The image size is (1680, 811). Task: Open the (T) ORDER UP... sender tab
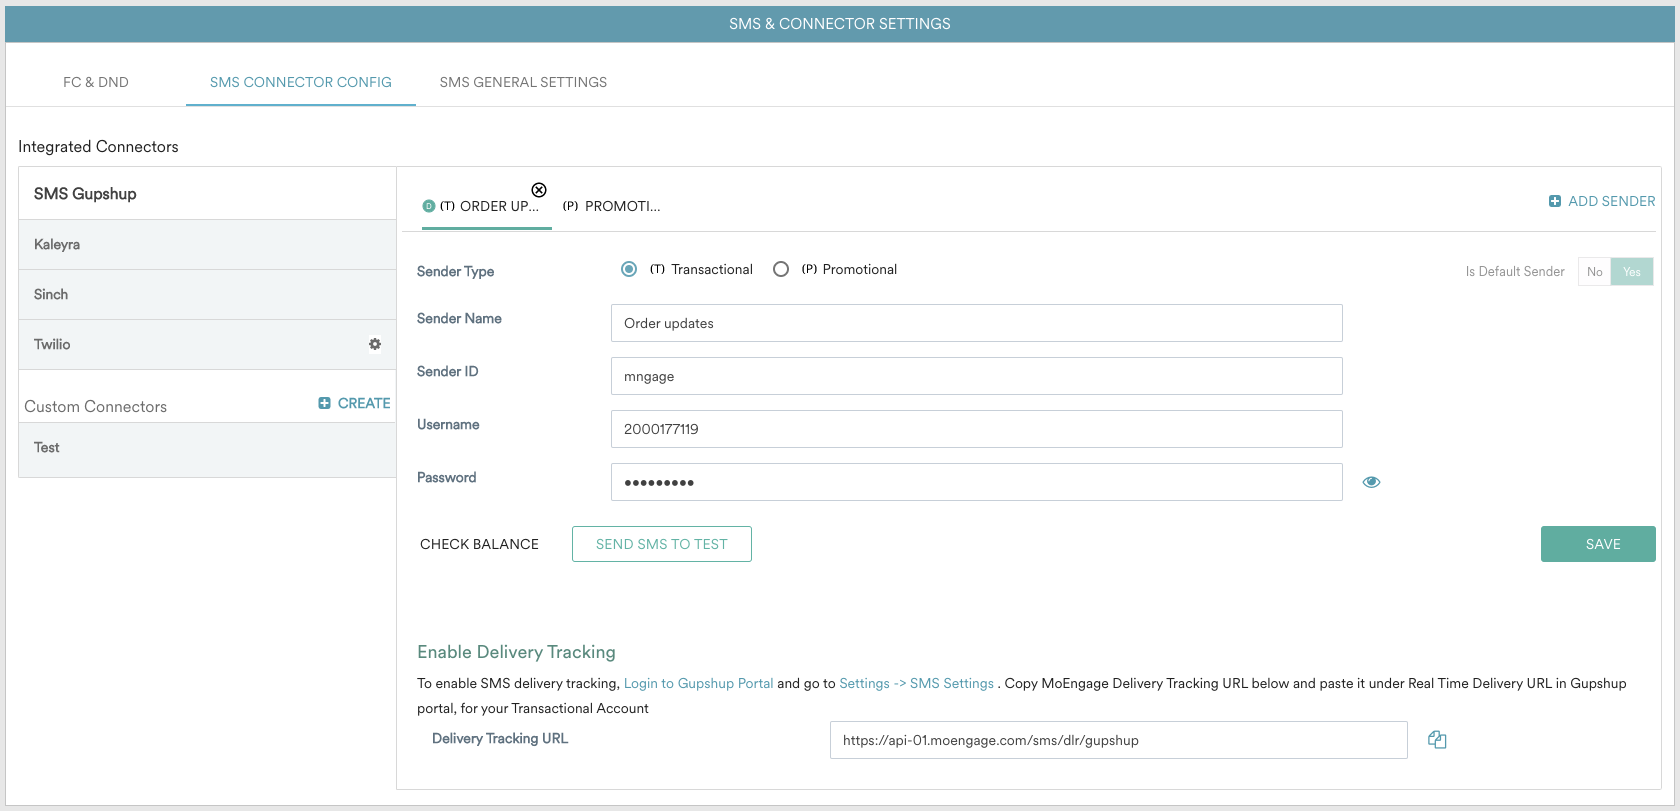(489, 206)
